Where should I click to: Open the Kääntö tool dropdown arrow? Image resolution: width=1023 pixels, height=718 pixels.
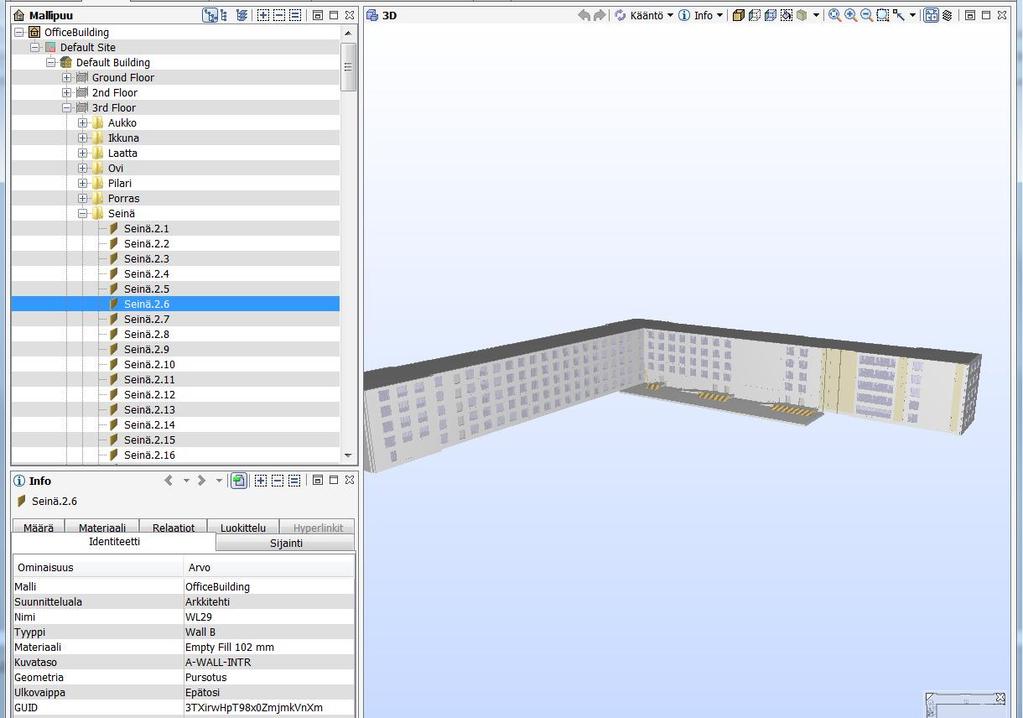pos(670,15)
